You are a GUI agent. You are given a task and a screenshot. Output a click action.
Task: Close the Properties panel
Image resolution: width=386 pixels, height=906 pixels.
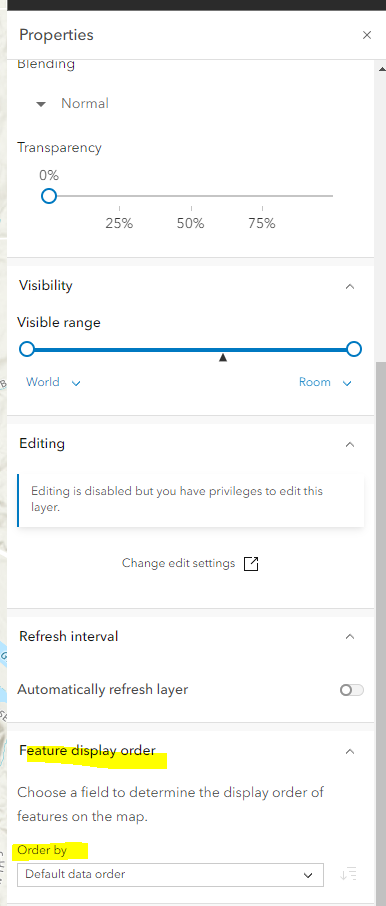coord(367,35)
